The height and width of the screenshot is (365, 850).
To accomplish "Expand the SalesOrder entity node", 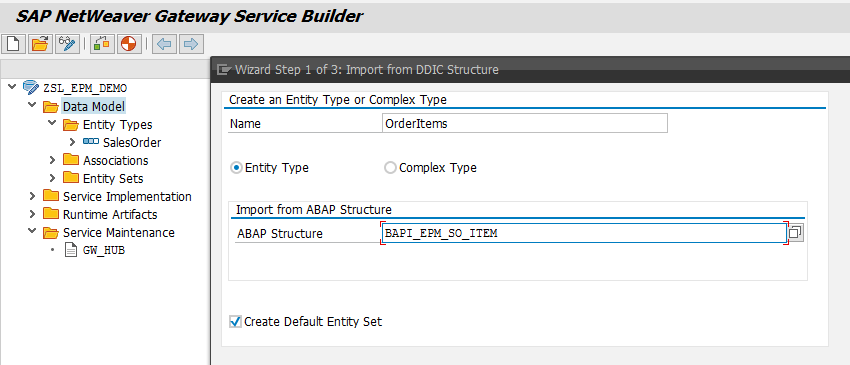I will coord(73,142).
